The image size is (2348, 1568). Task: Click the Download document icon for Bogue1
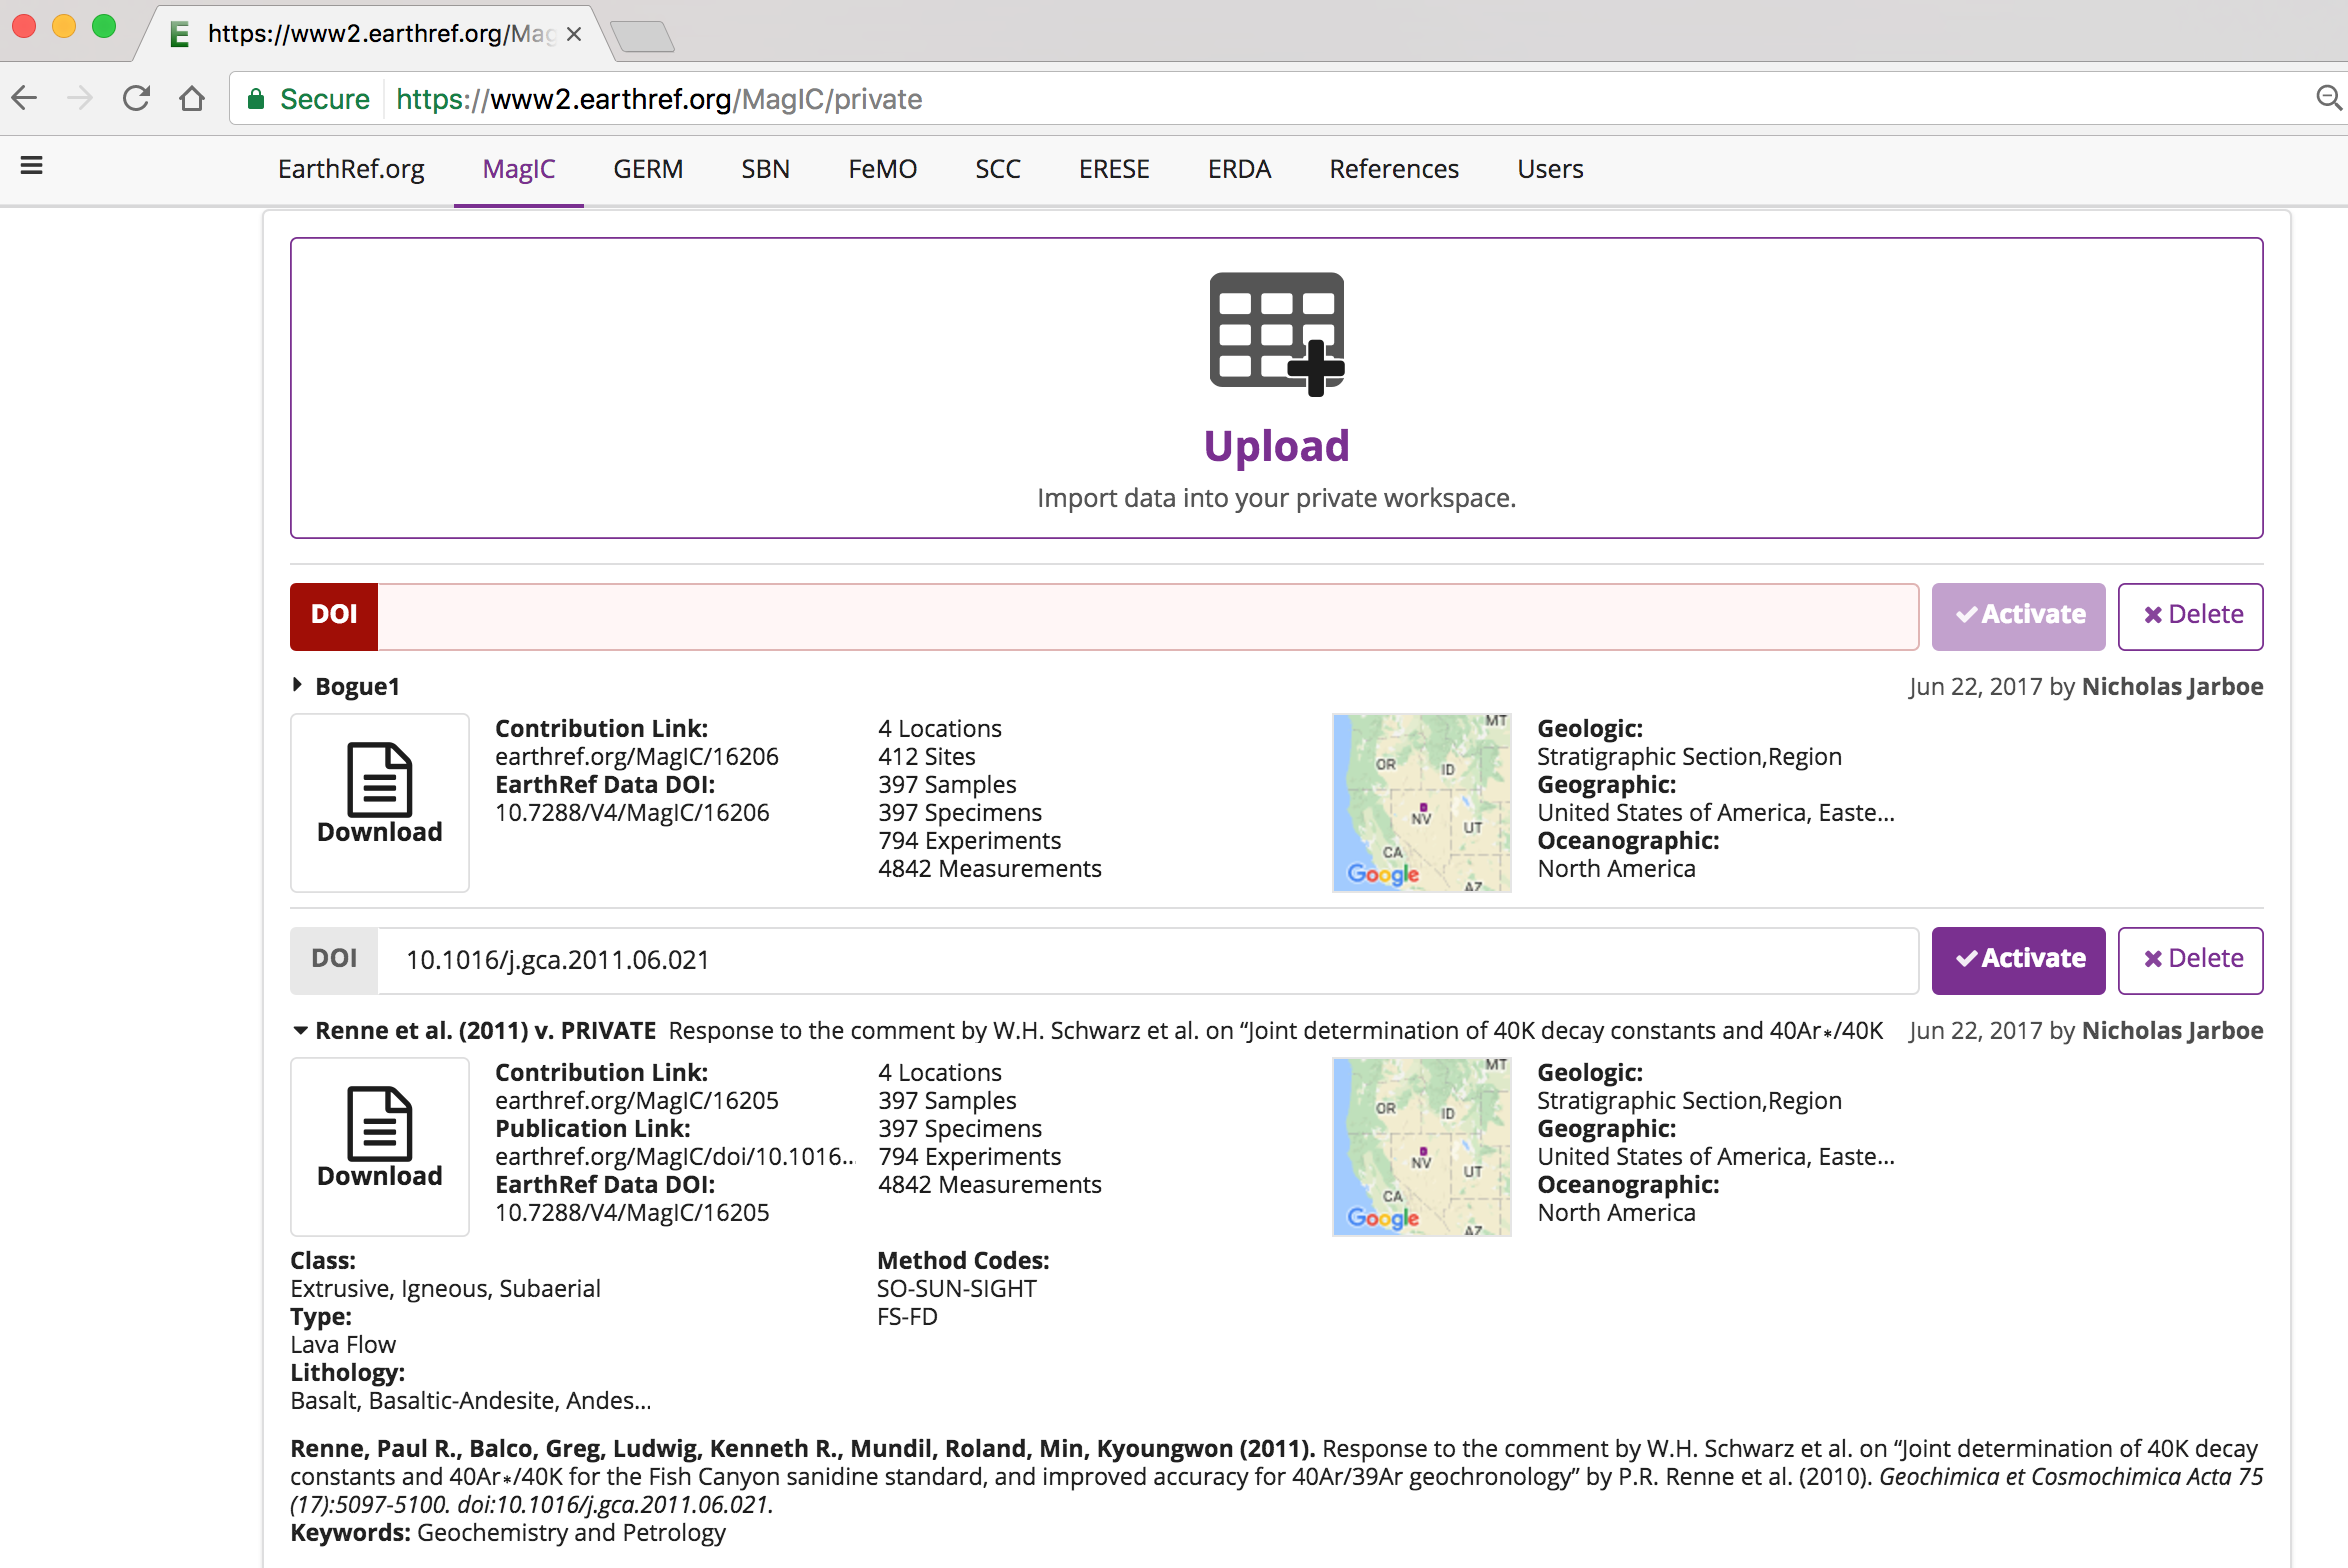(x=379, y=781)
